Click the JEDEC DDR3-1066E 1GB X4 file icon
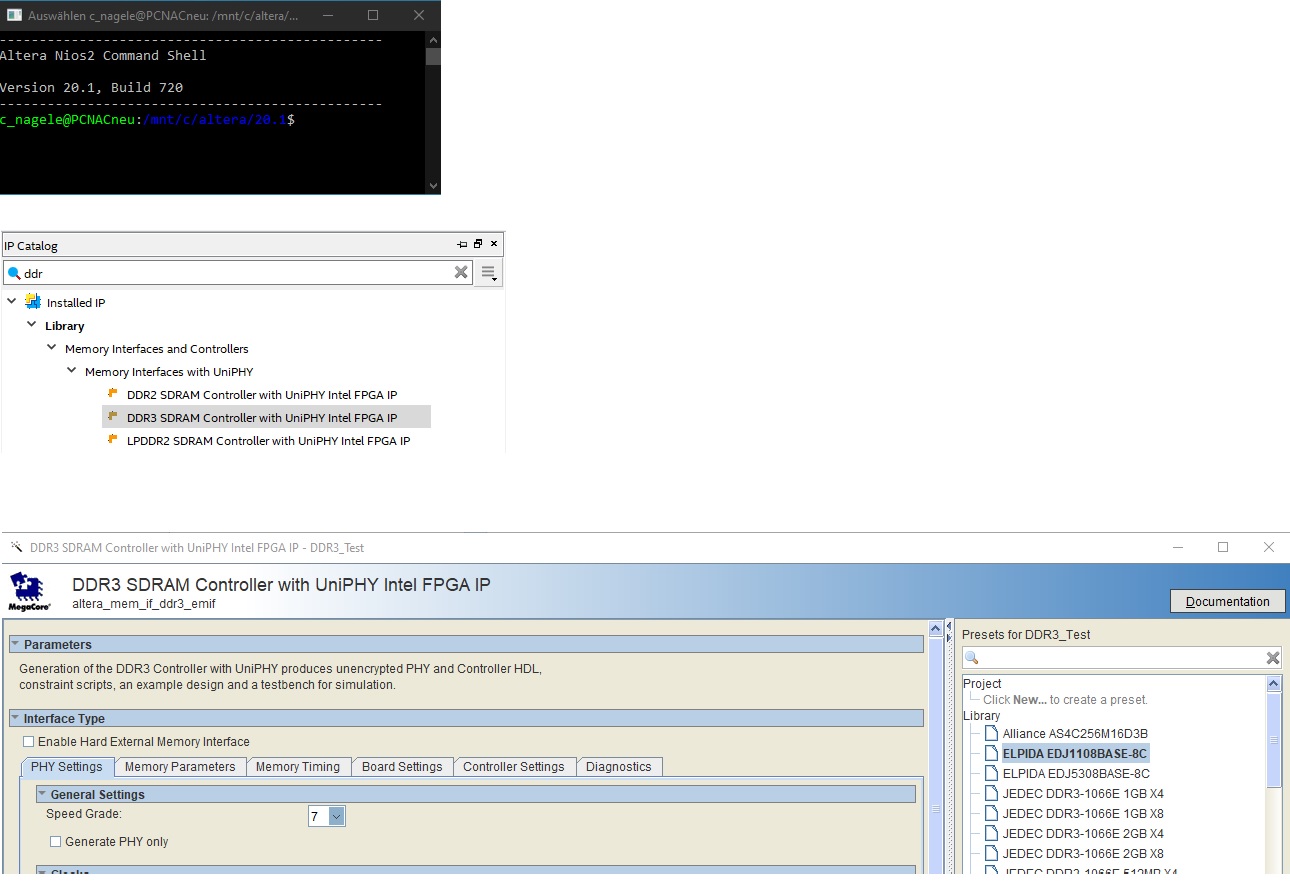This screenshot has width=1290, height=893. [x=991, y=794]
